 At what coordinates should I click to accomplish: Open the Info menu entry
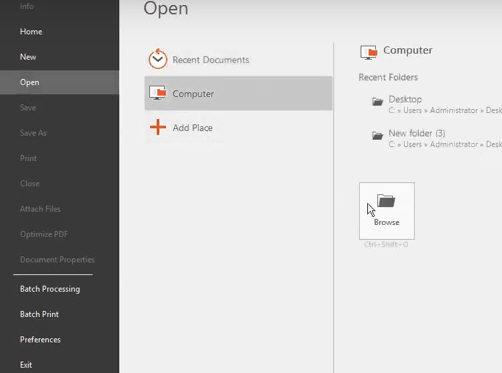[27, 6]
